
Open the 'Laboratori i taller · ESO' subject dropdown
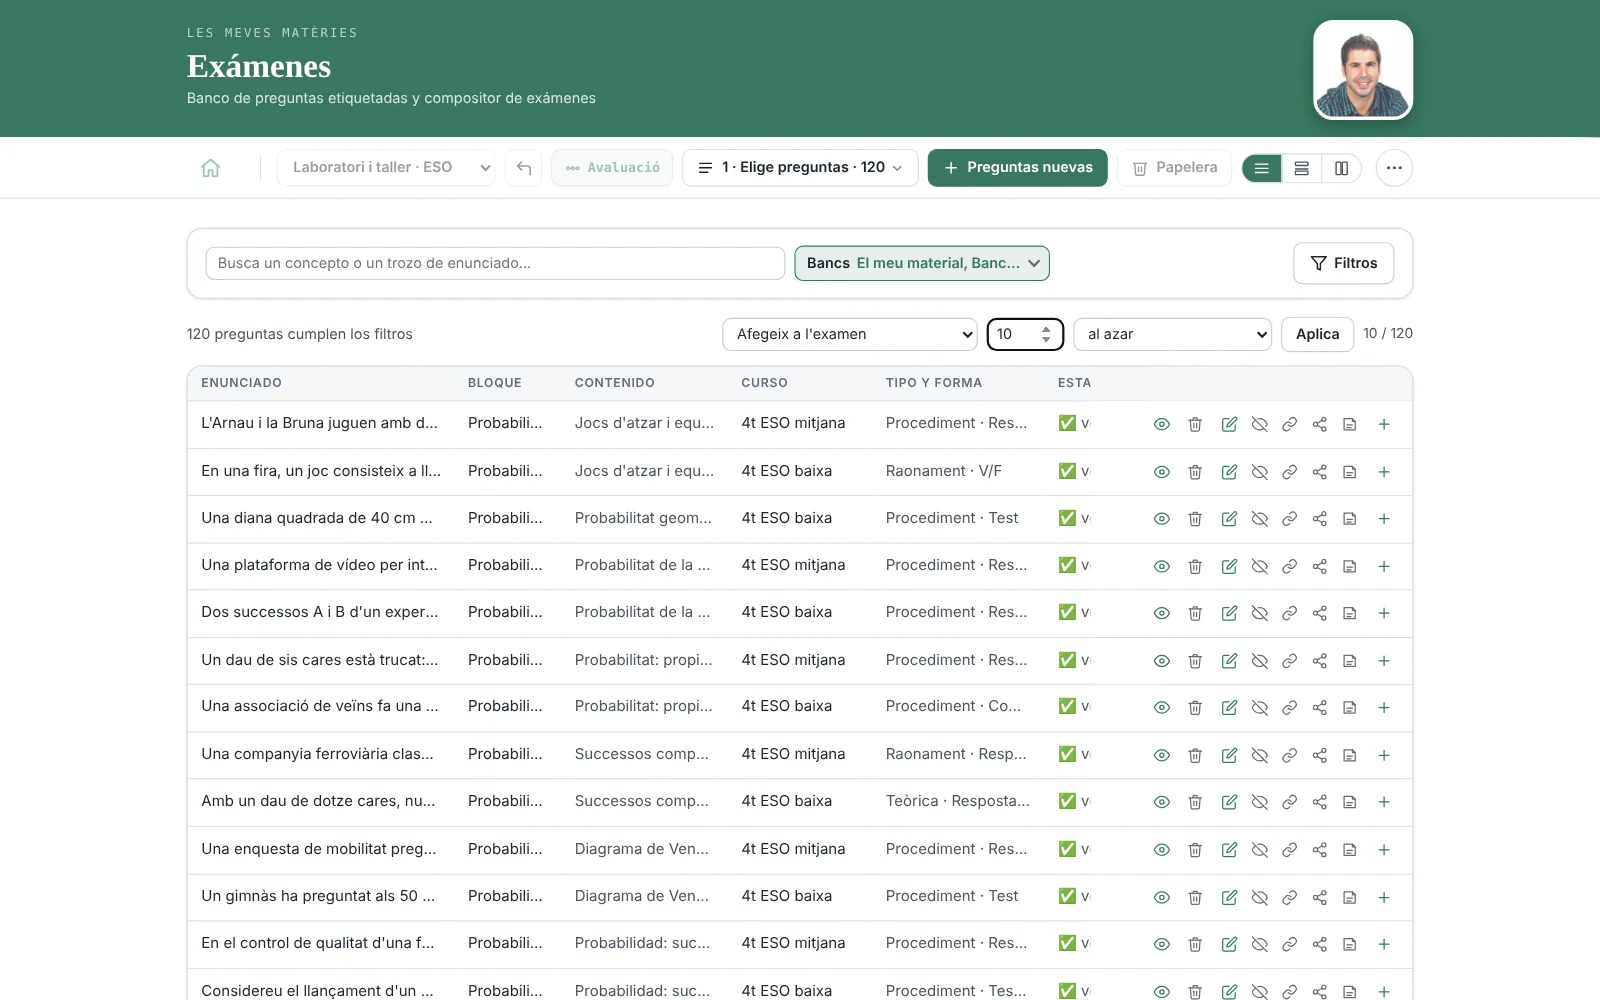coord(386,168)
